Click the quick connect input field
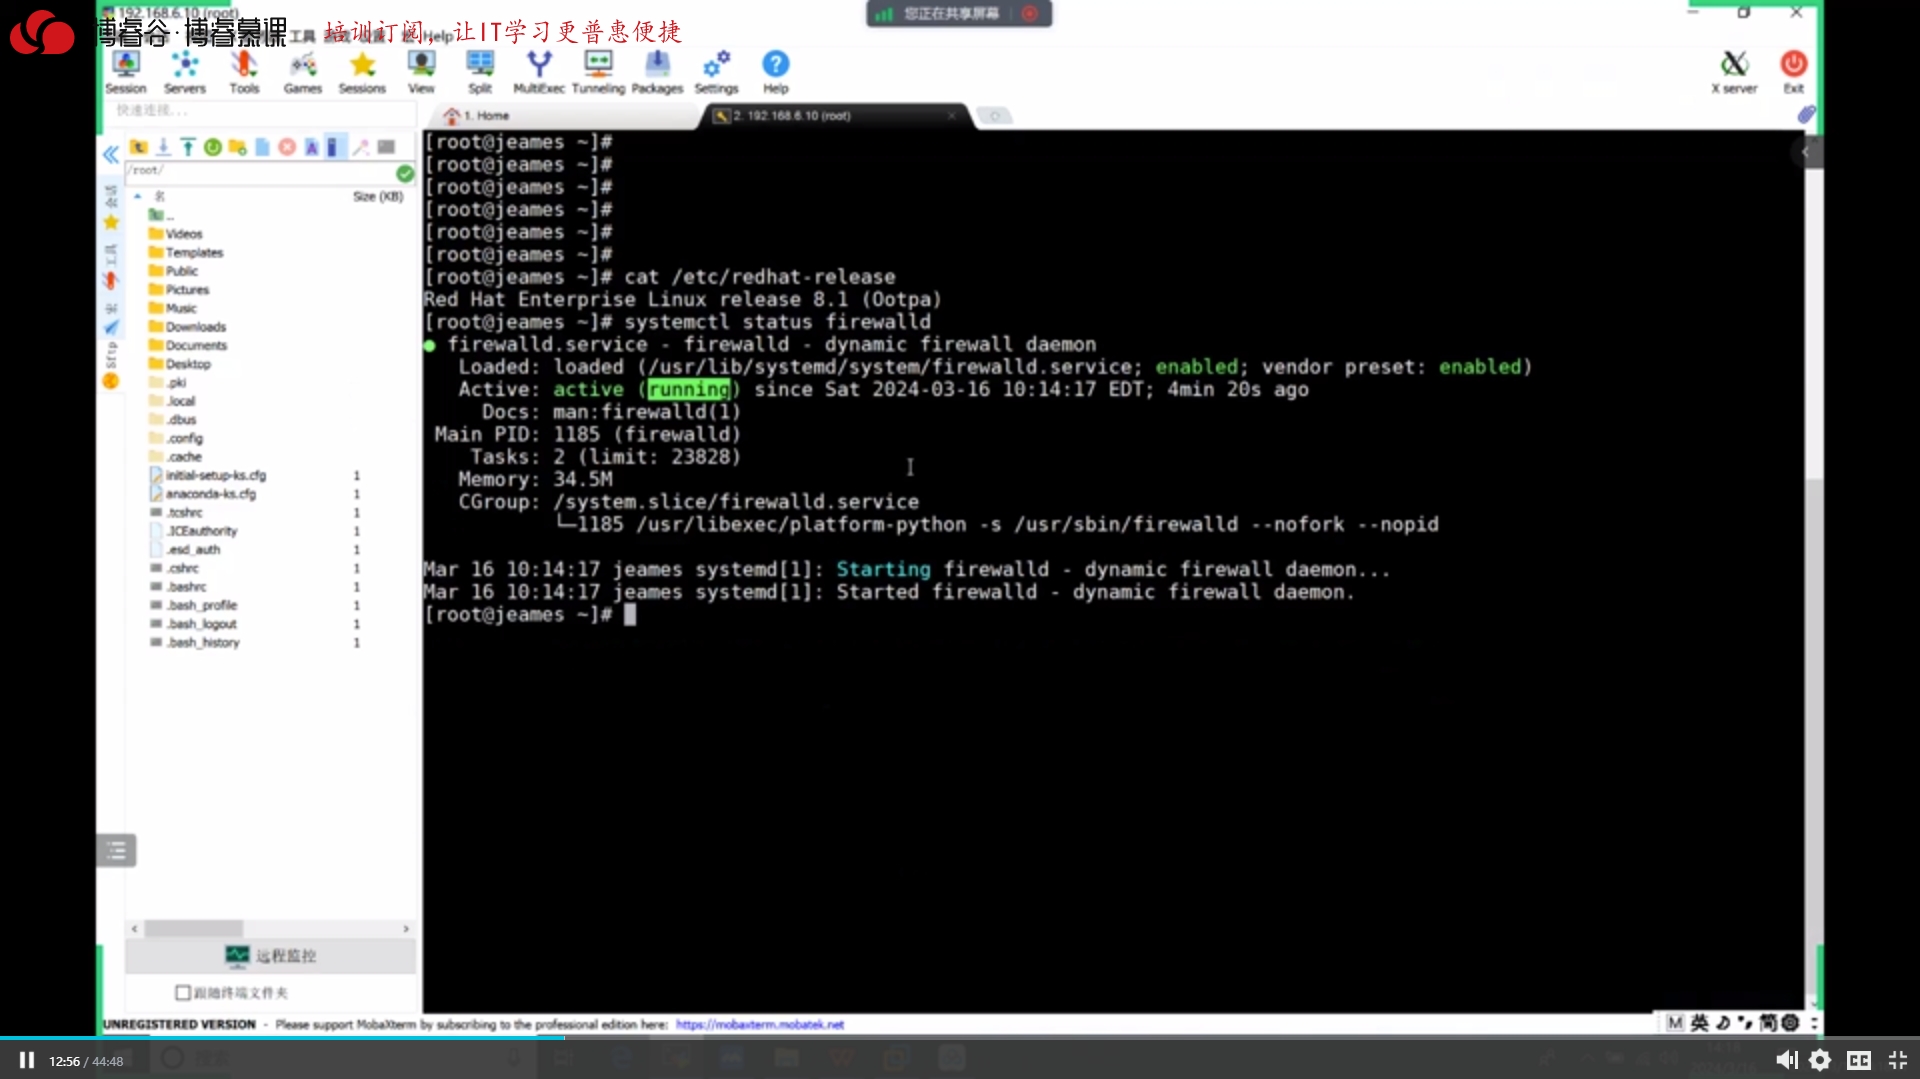This screenshot has height=1079, width=1920. click(x=260, y=110)
